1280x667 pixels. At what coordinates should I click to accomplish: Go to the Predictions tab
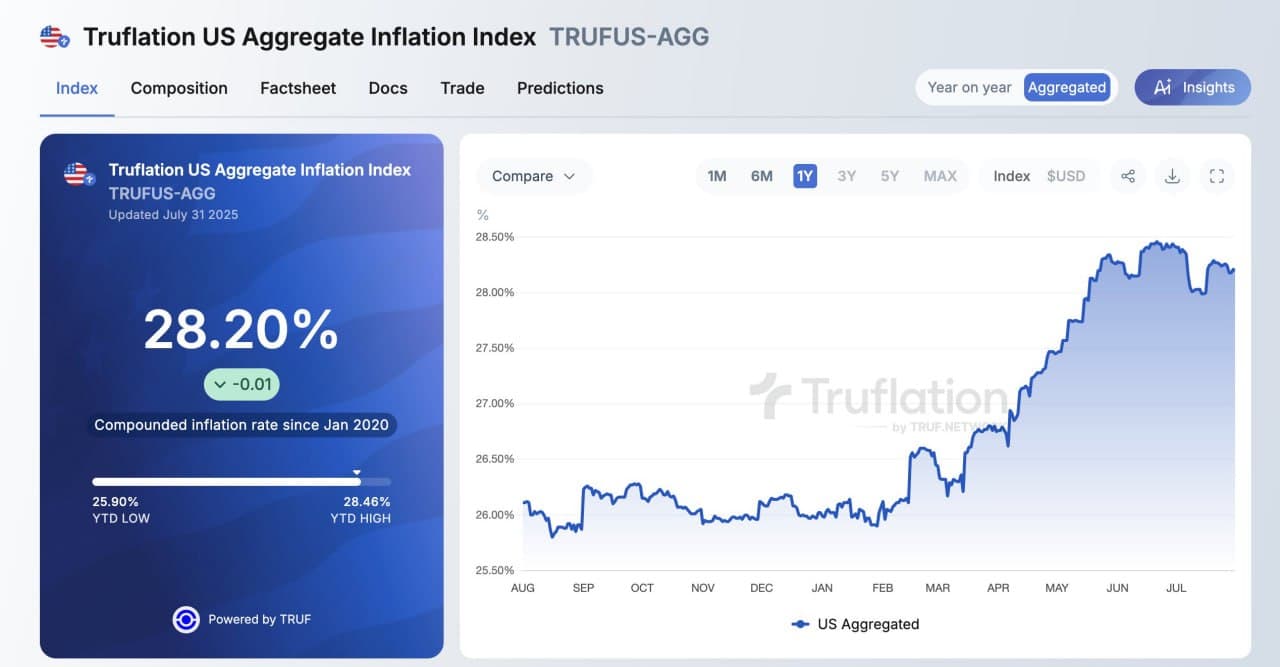click(560, 88)
